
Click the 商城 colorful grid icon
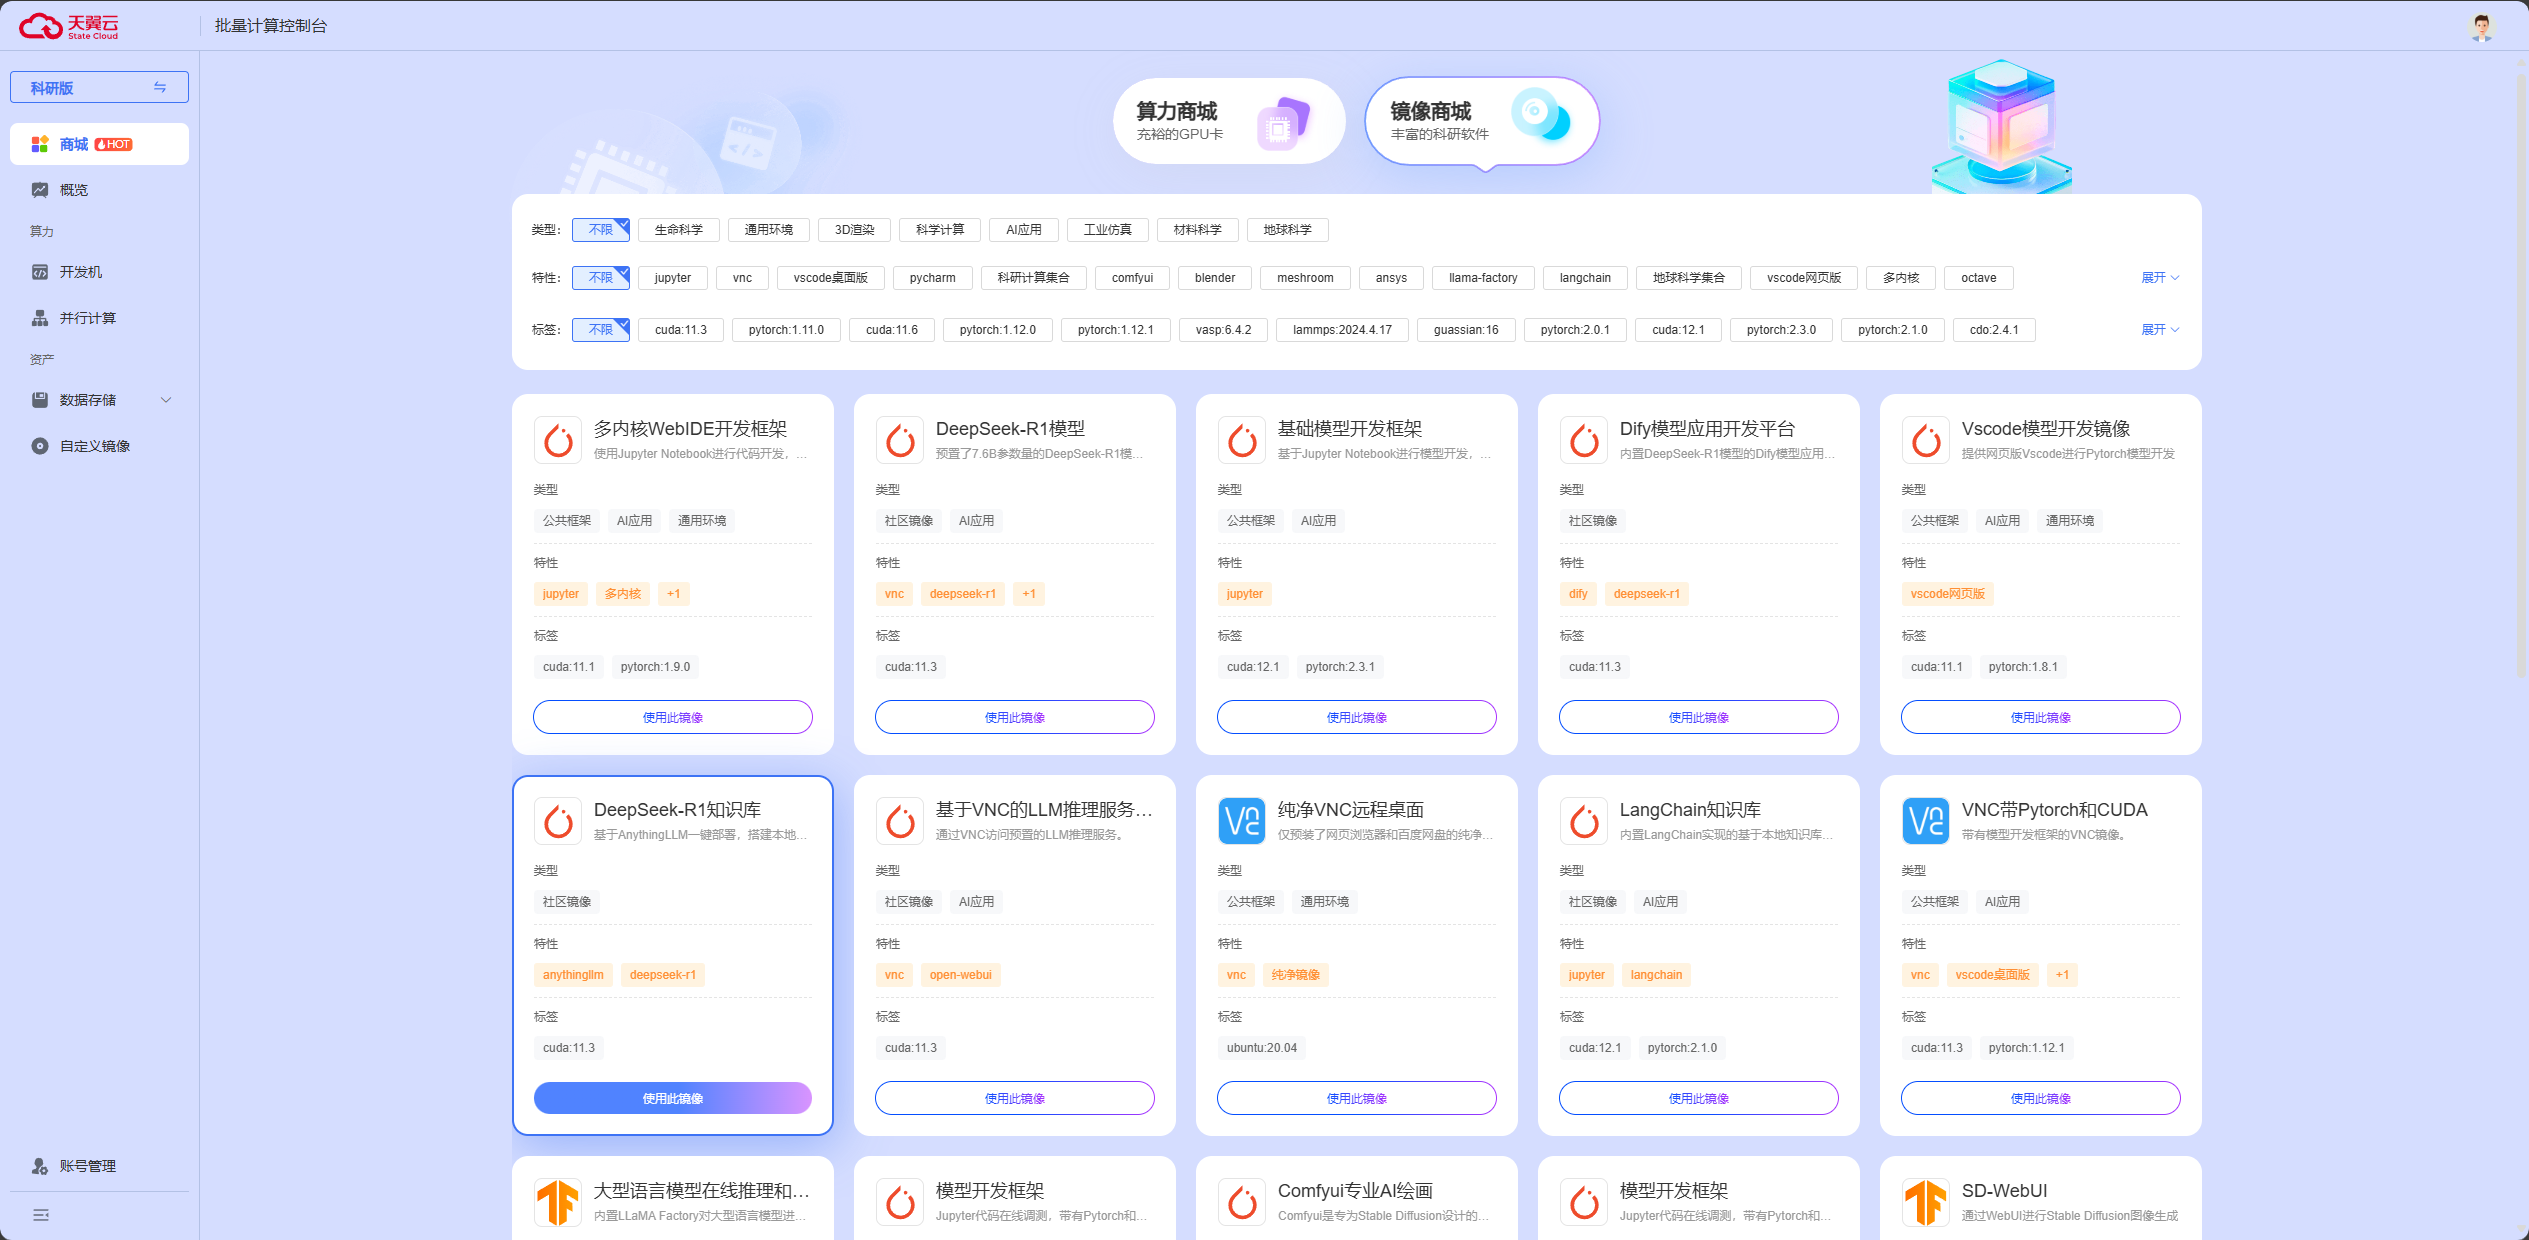coord(40,144)
